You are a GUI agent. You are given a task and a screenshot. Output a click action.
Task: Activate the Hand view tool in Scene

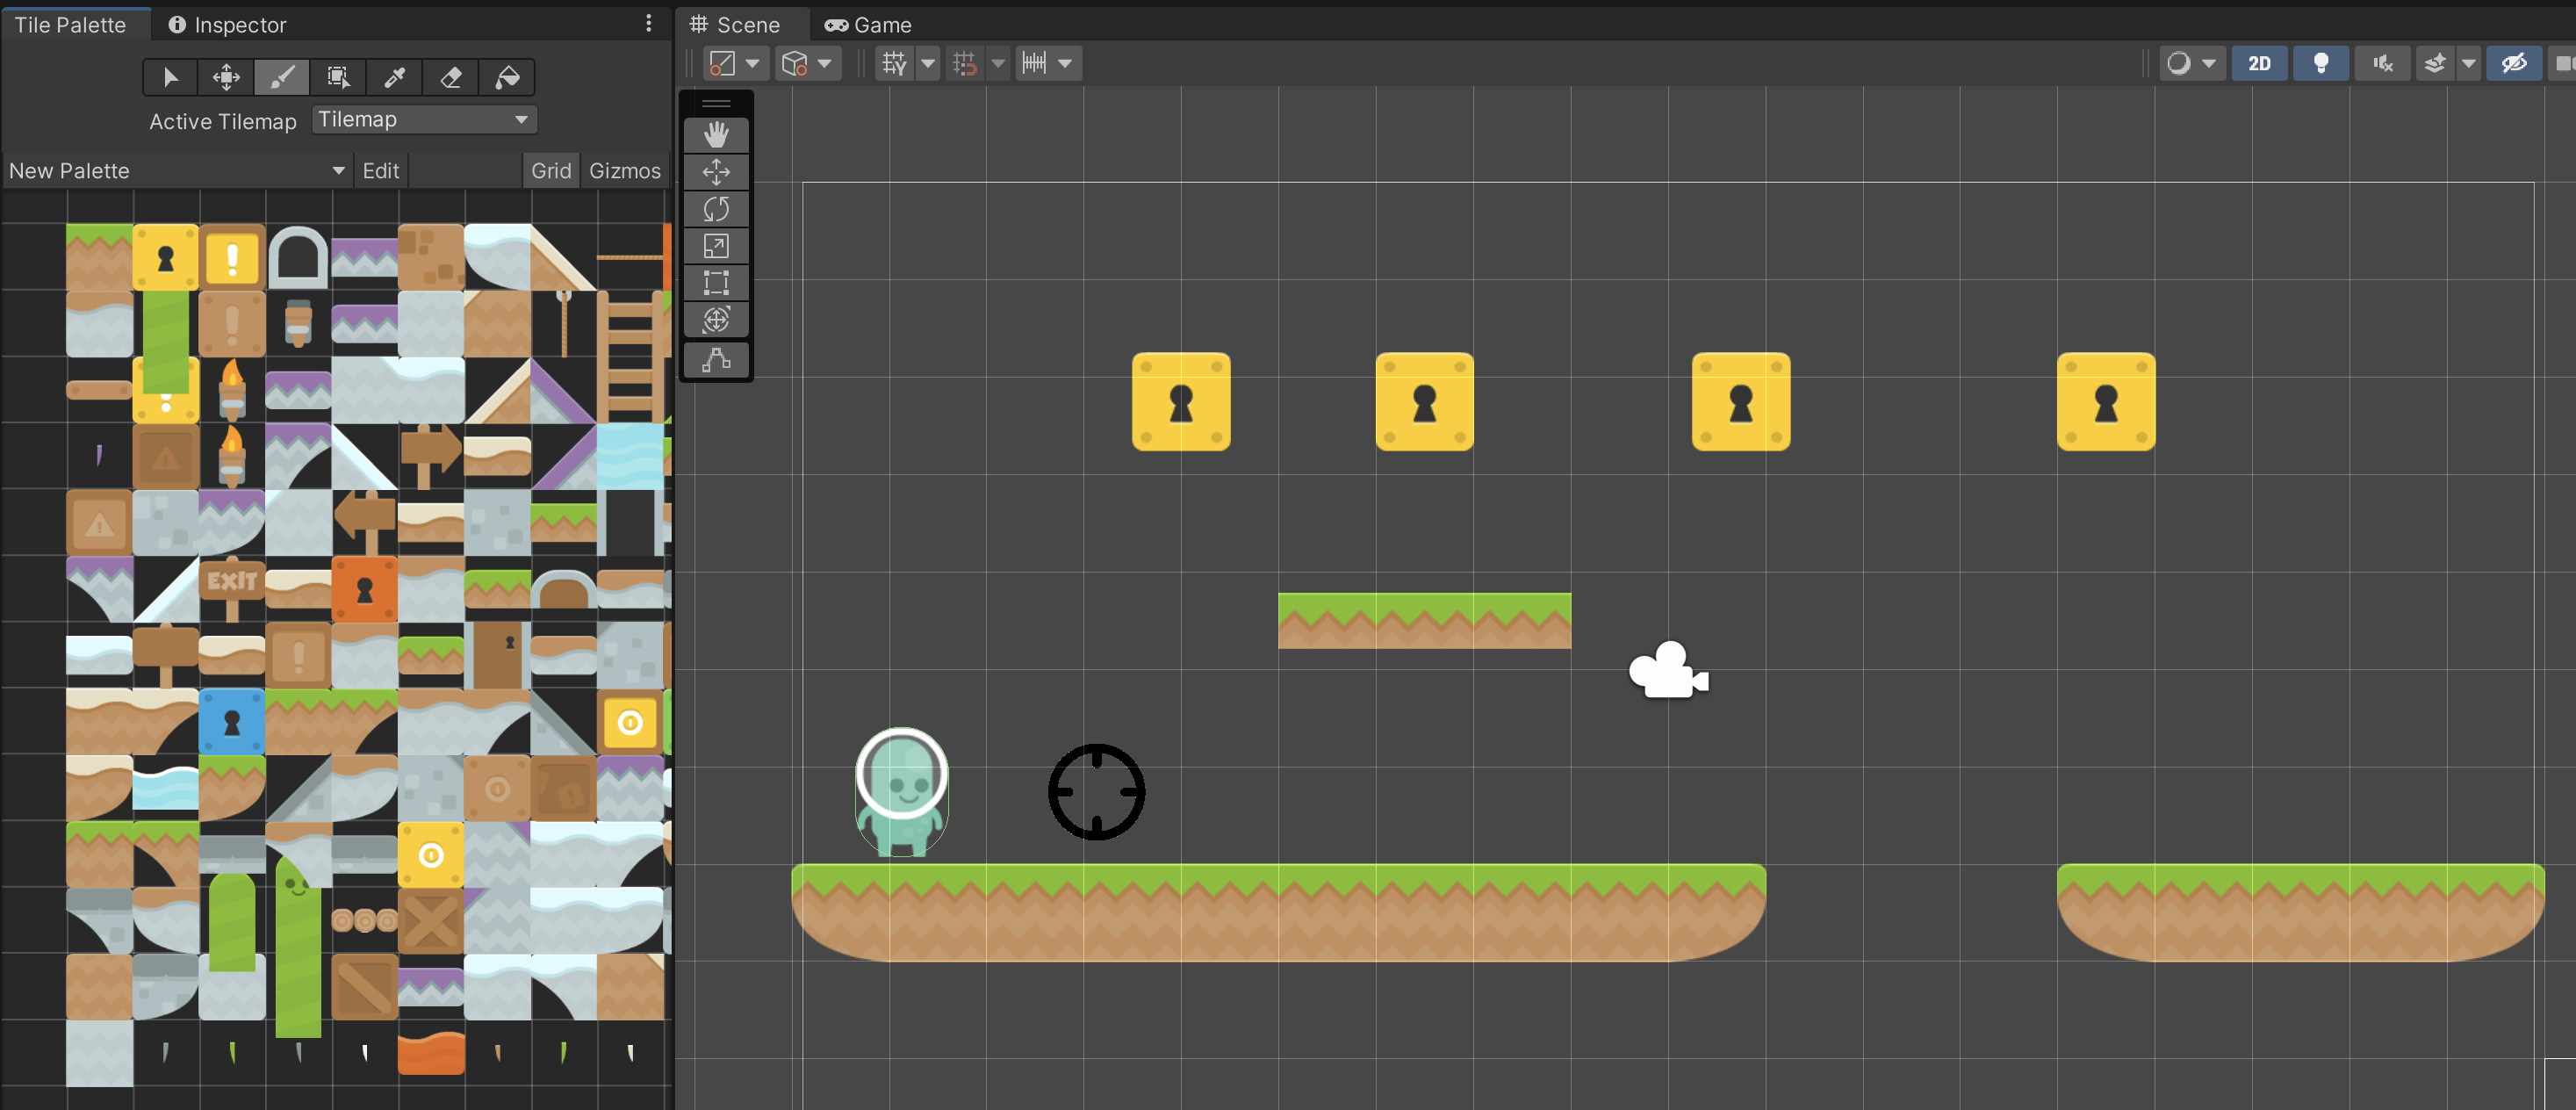pyautogui.click(x=716, y=134)
